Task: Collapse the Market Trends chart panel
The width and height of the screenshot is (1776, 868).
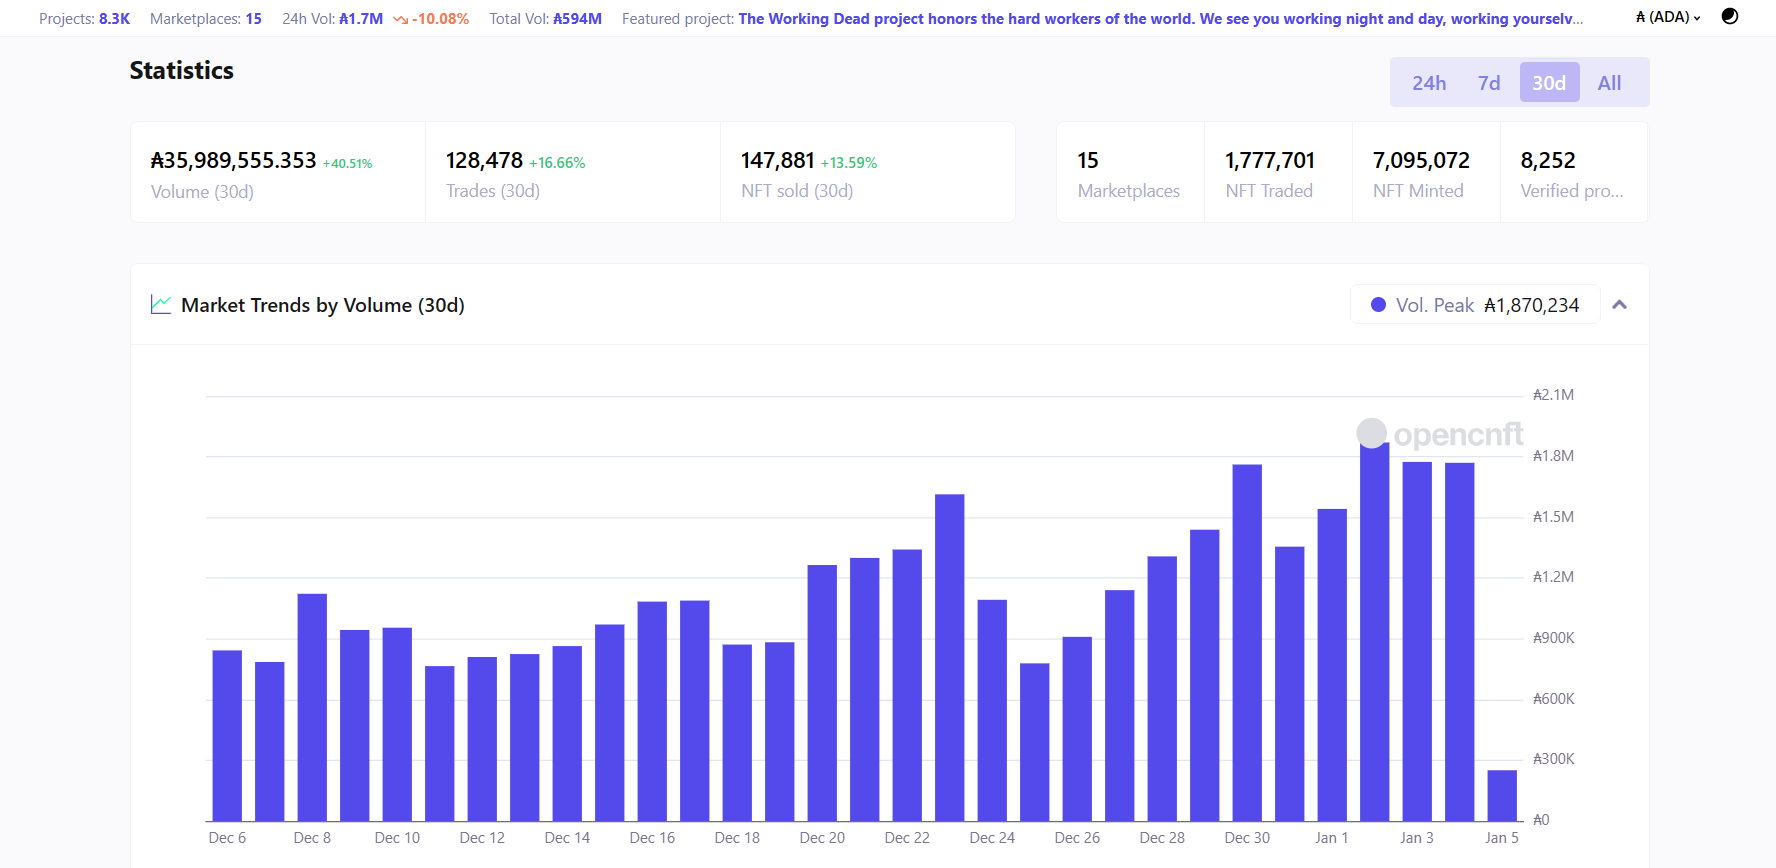Action: (x=1620, y=305)
